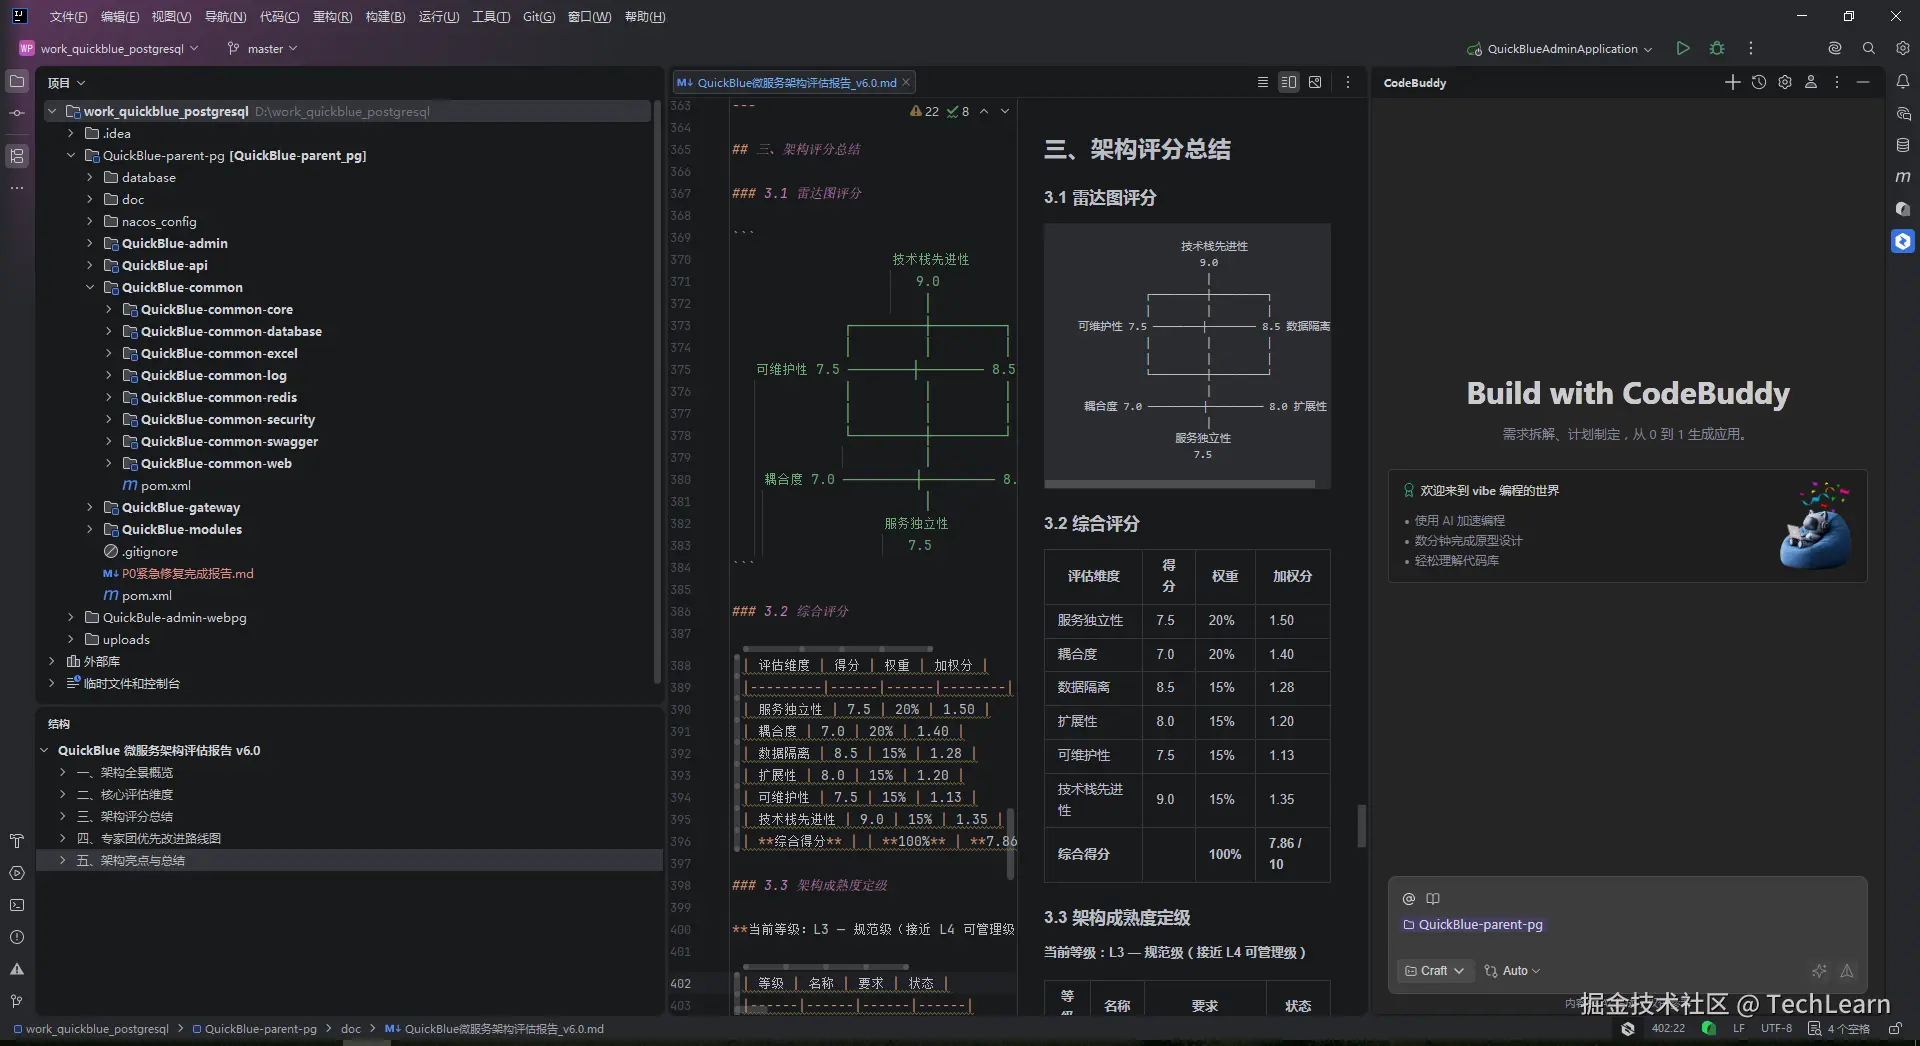1920x1046 pixels.
Task: Switch markdown view to Editor and Preview
Action: point(1289,82)
